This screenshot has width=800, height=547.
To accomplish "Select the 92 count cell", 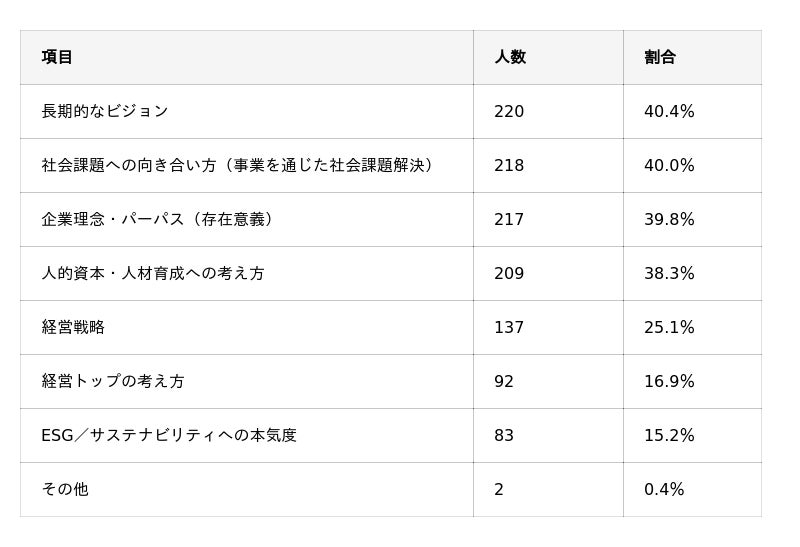I will (504, 381).
